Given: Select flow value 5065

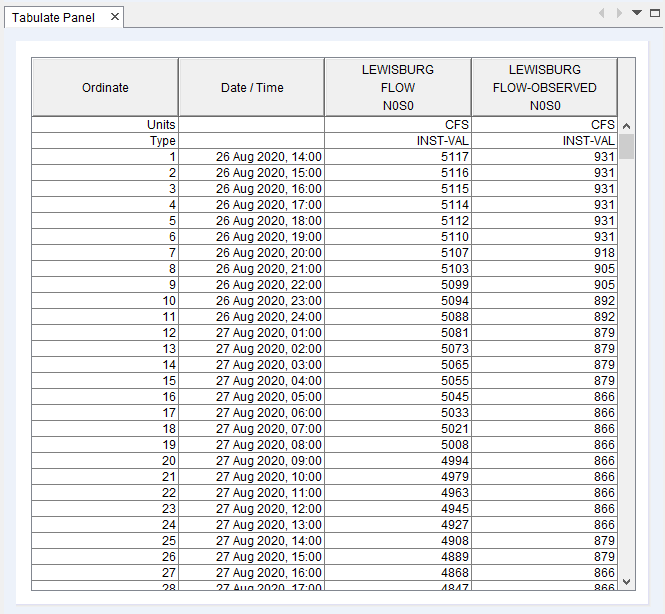Looking at the screenshot, I should [398, 365].
